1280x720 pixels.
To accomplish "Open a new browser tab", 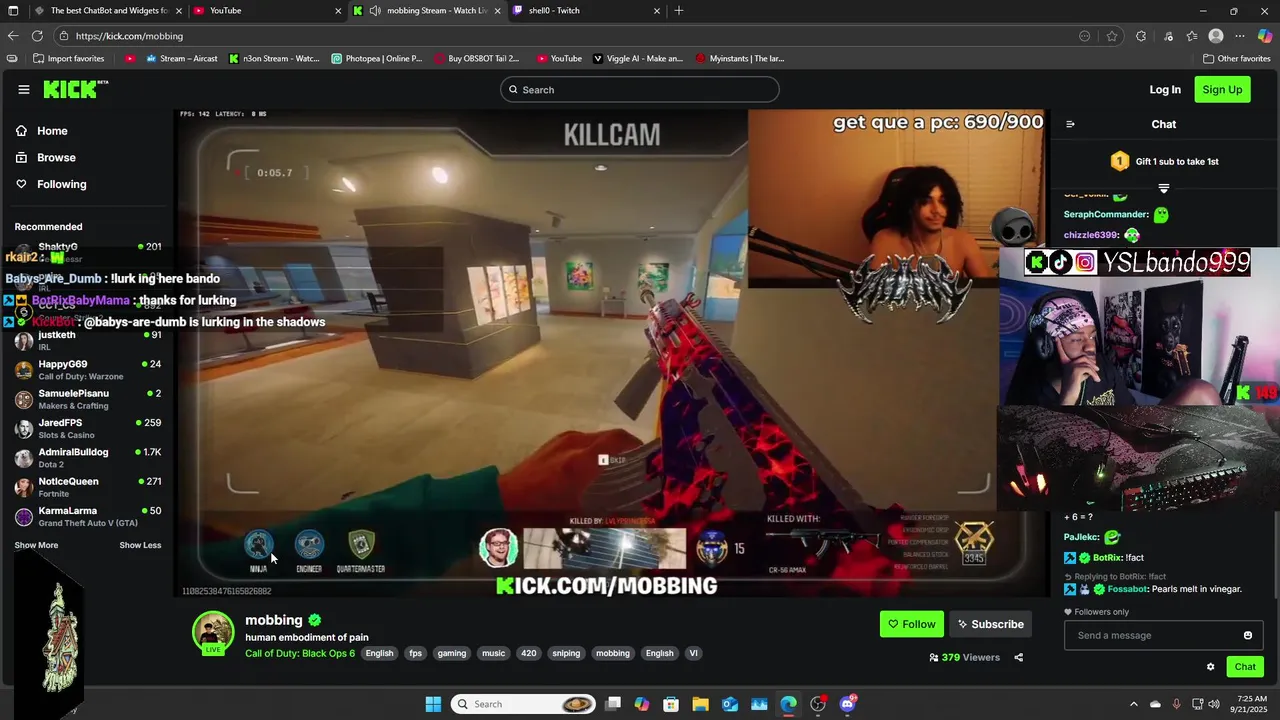I will pyautogui.click(x=679, y=11).
